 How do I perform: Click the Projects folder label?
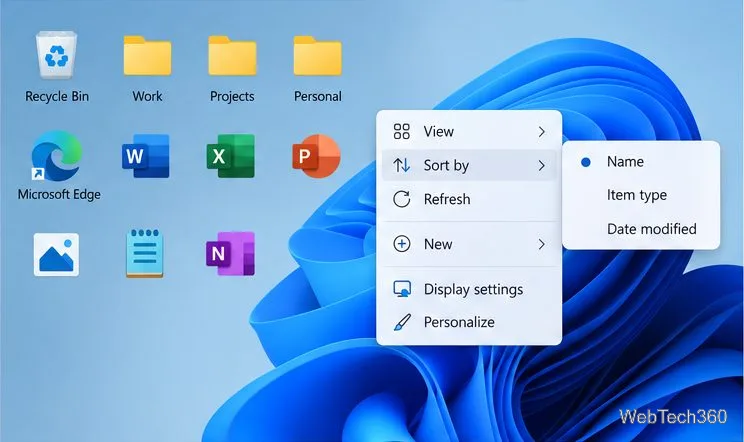[x=232, y=96]
